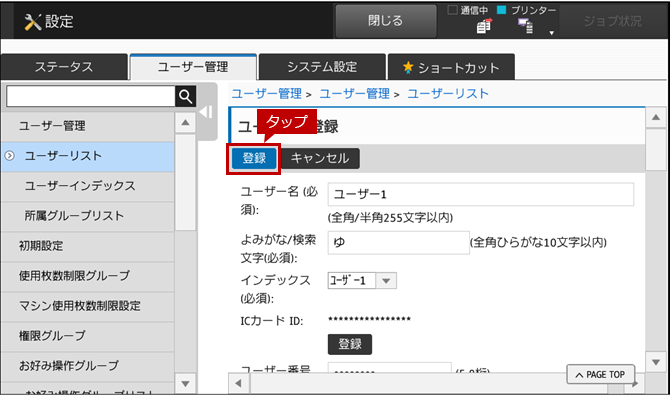
Task: Select ユーザーリスト in the sidebar
Action: tap(88, 156)
